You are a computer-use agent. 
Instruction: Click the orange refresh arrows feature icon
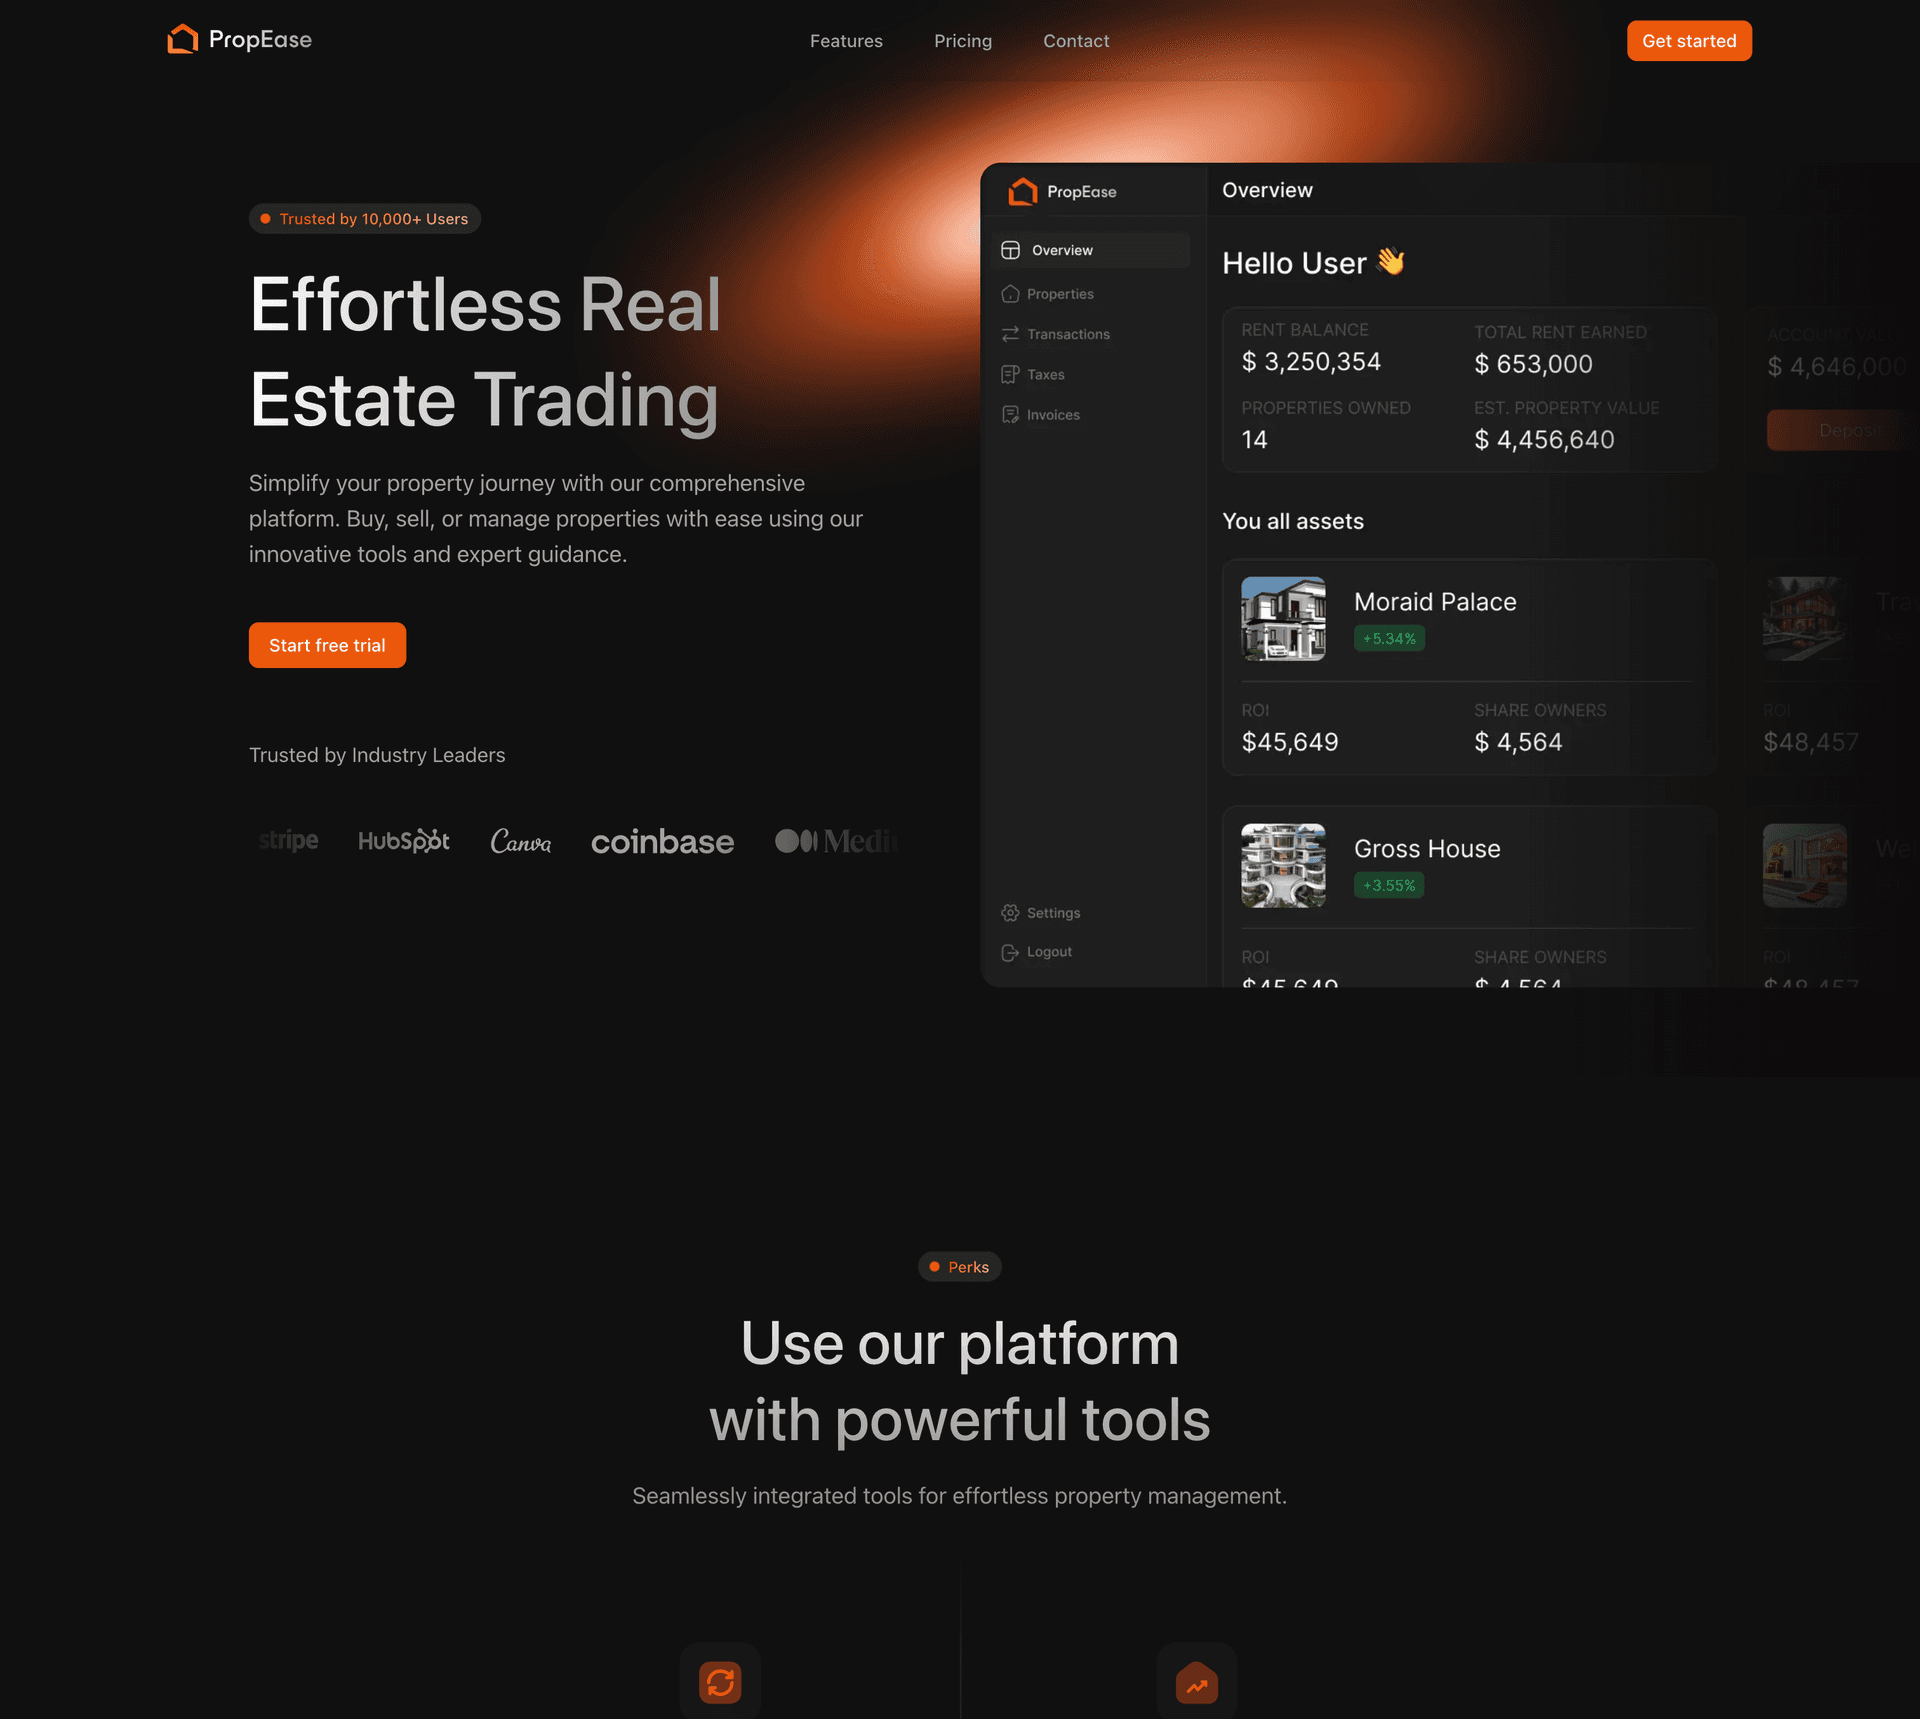[x=720, y=1682]
